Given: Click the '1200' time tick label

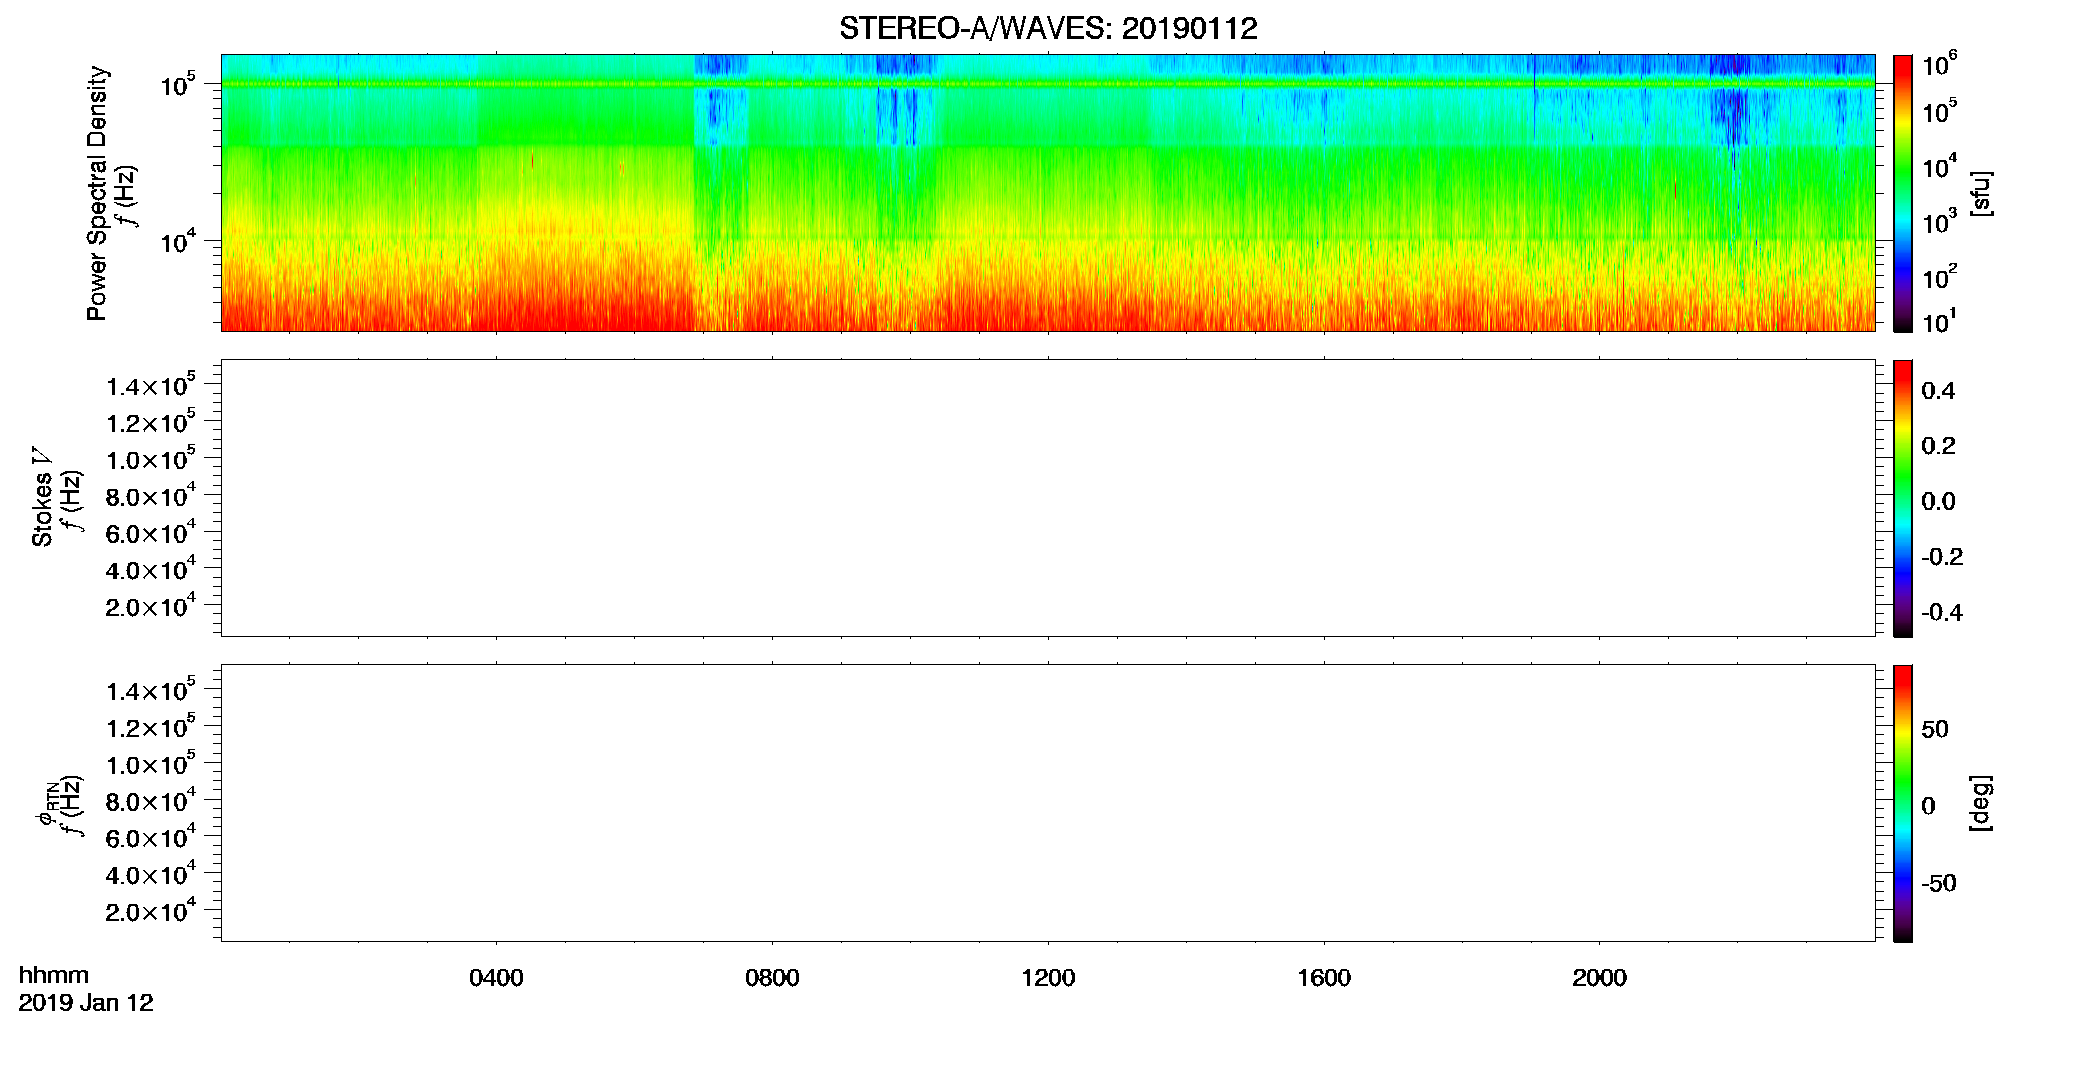Looking at the screenshot, I should coord(1048,978).
